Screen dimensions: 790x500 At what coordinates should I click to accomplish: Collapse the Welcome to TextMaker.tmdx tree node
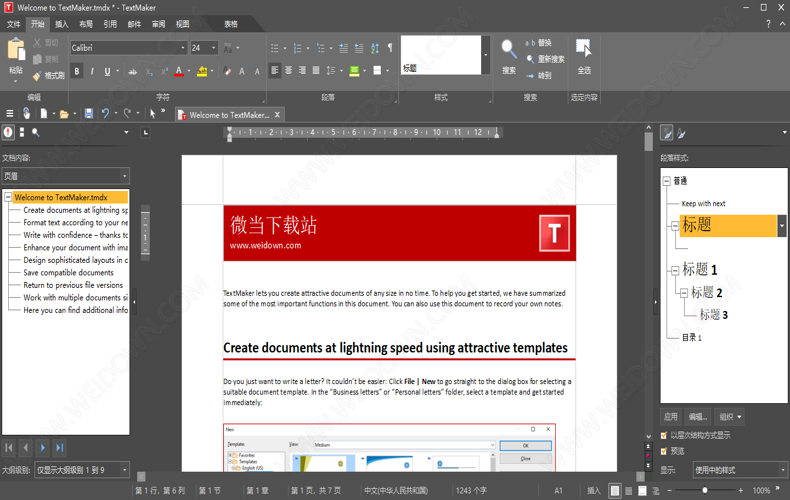pyautogui.click(x=8, y=198)
